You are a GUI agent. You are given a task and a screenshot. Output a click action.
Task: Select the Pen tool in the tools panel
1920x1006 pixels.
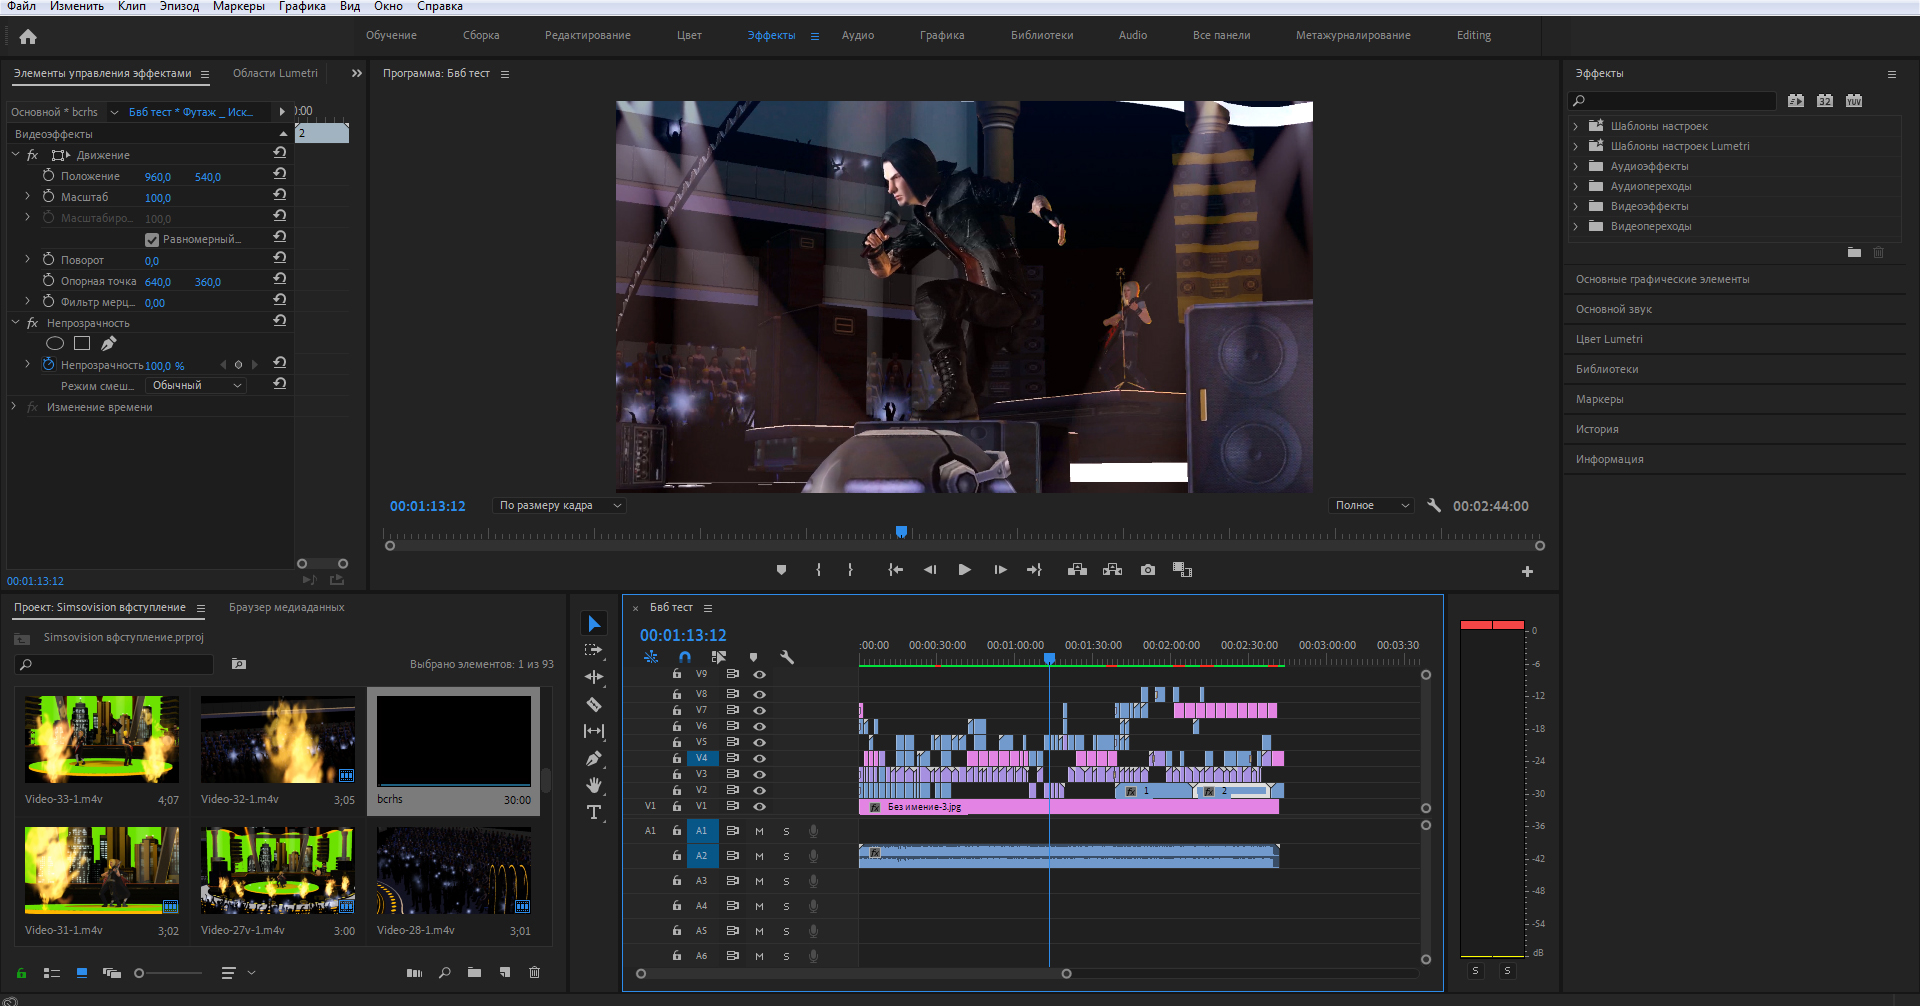(594, 758)
